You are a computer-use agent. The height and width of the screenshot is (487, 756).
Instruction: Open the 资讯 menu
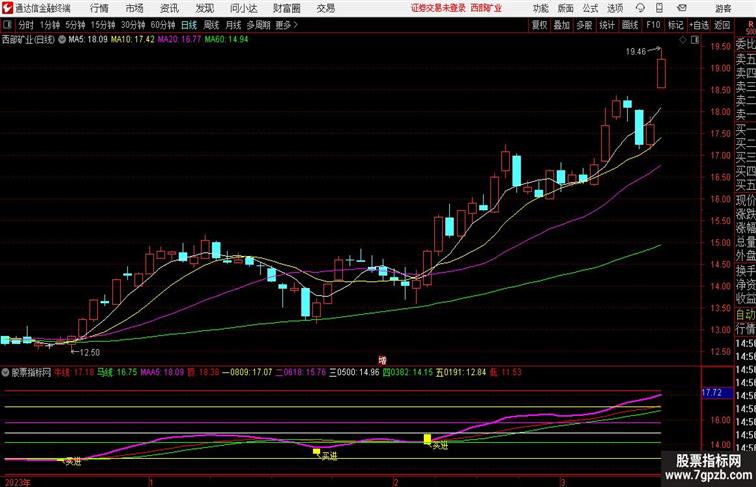click(169, 8)
